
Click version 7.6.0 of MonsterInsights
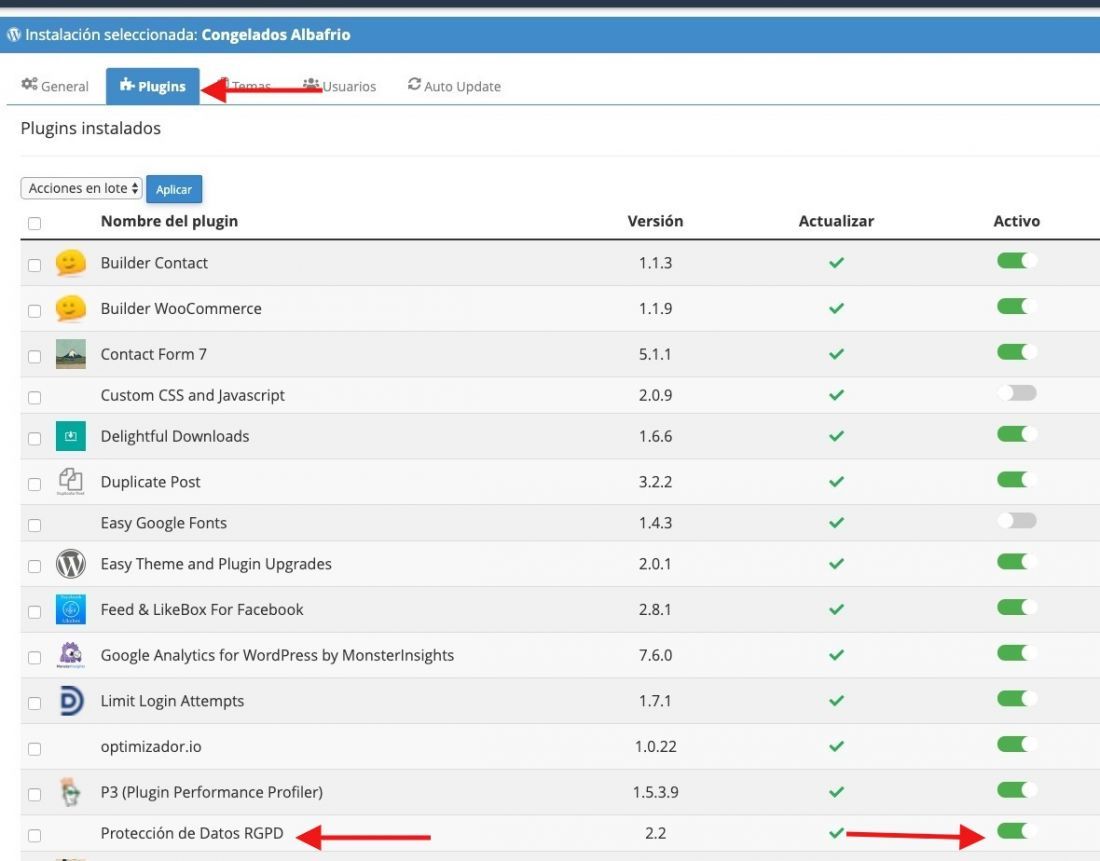tap(655, 655)
